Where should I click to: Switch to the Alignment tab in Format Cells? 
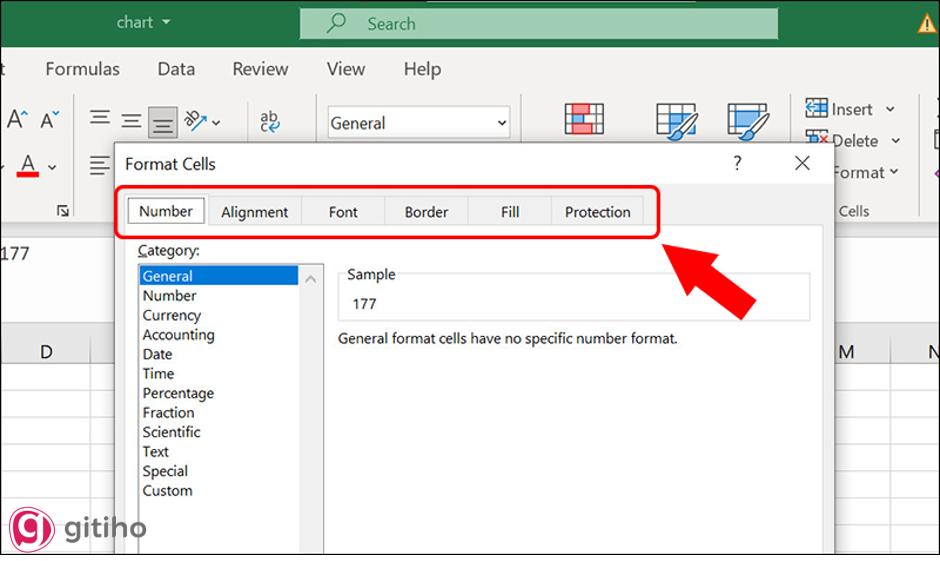pyautogui.click(x=255, y=212)
